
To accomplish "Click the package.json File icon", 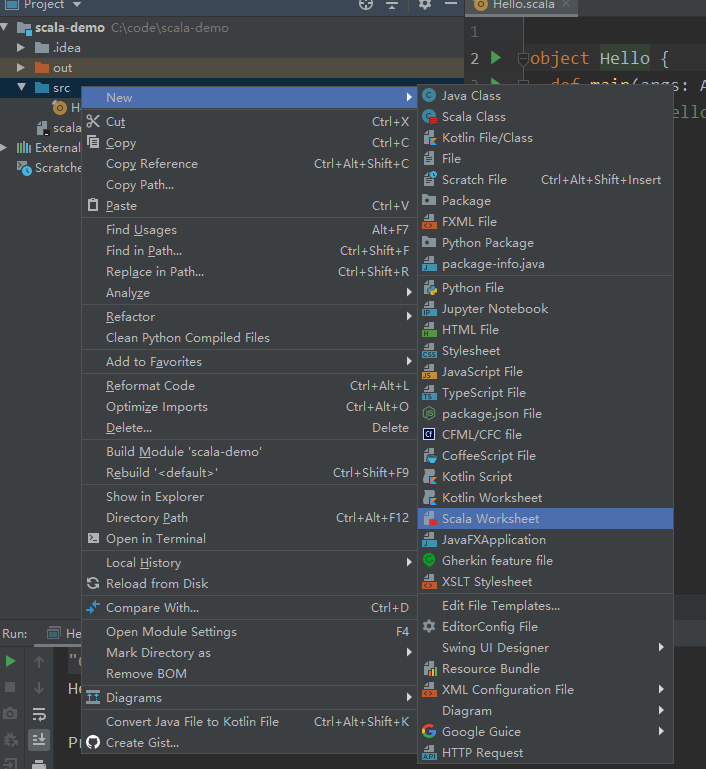I will 429,414.
